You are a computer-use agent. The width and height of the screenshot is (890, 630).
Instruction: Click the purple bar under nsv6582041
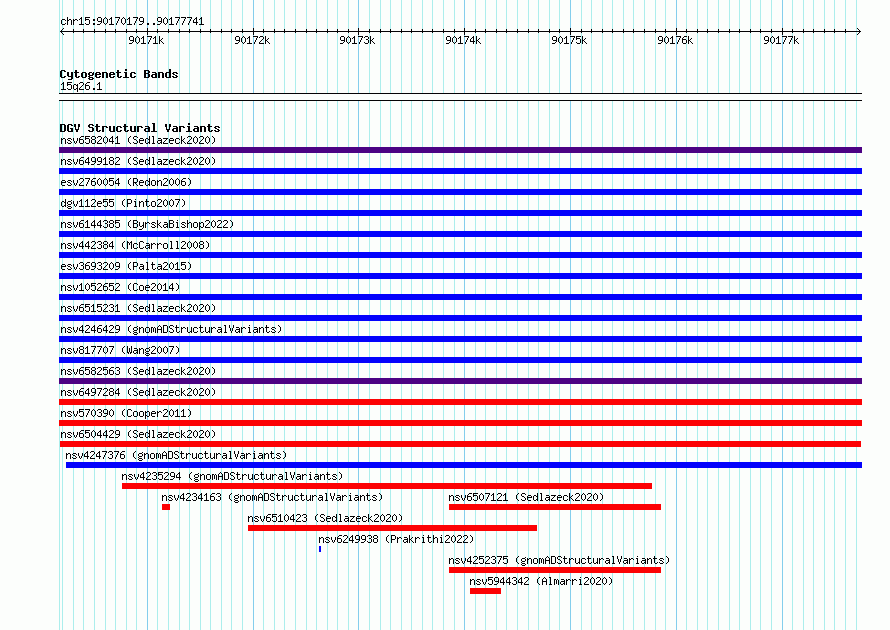click(460, 150)
